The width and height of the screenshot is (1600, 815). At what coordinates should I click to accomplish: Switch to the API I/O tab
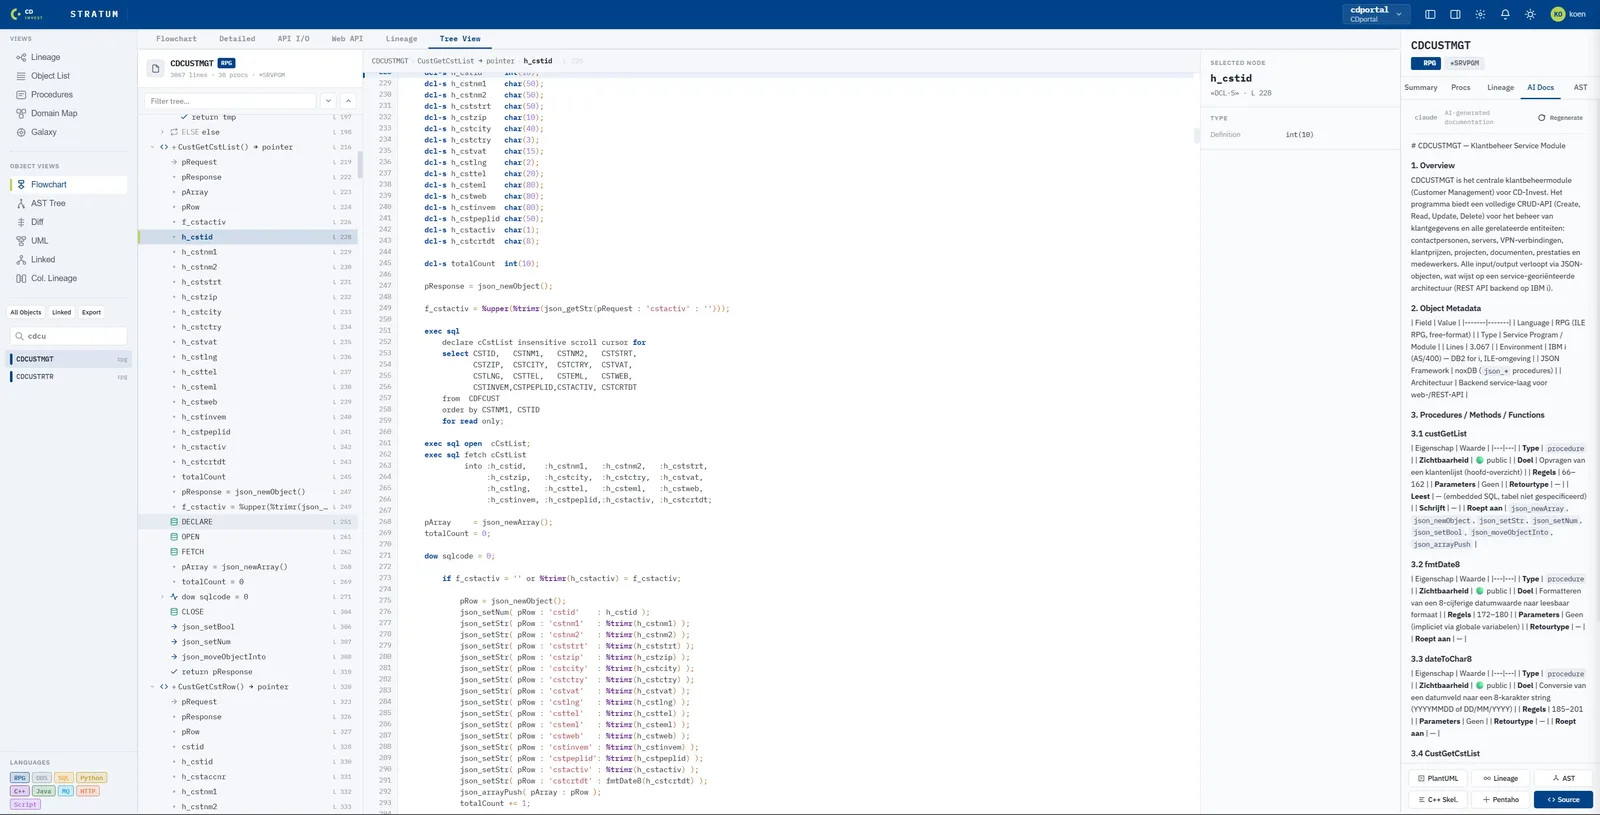[x=293, y=39]
